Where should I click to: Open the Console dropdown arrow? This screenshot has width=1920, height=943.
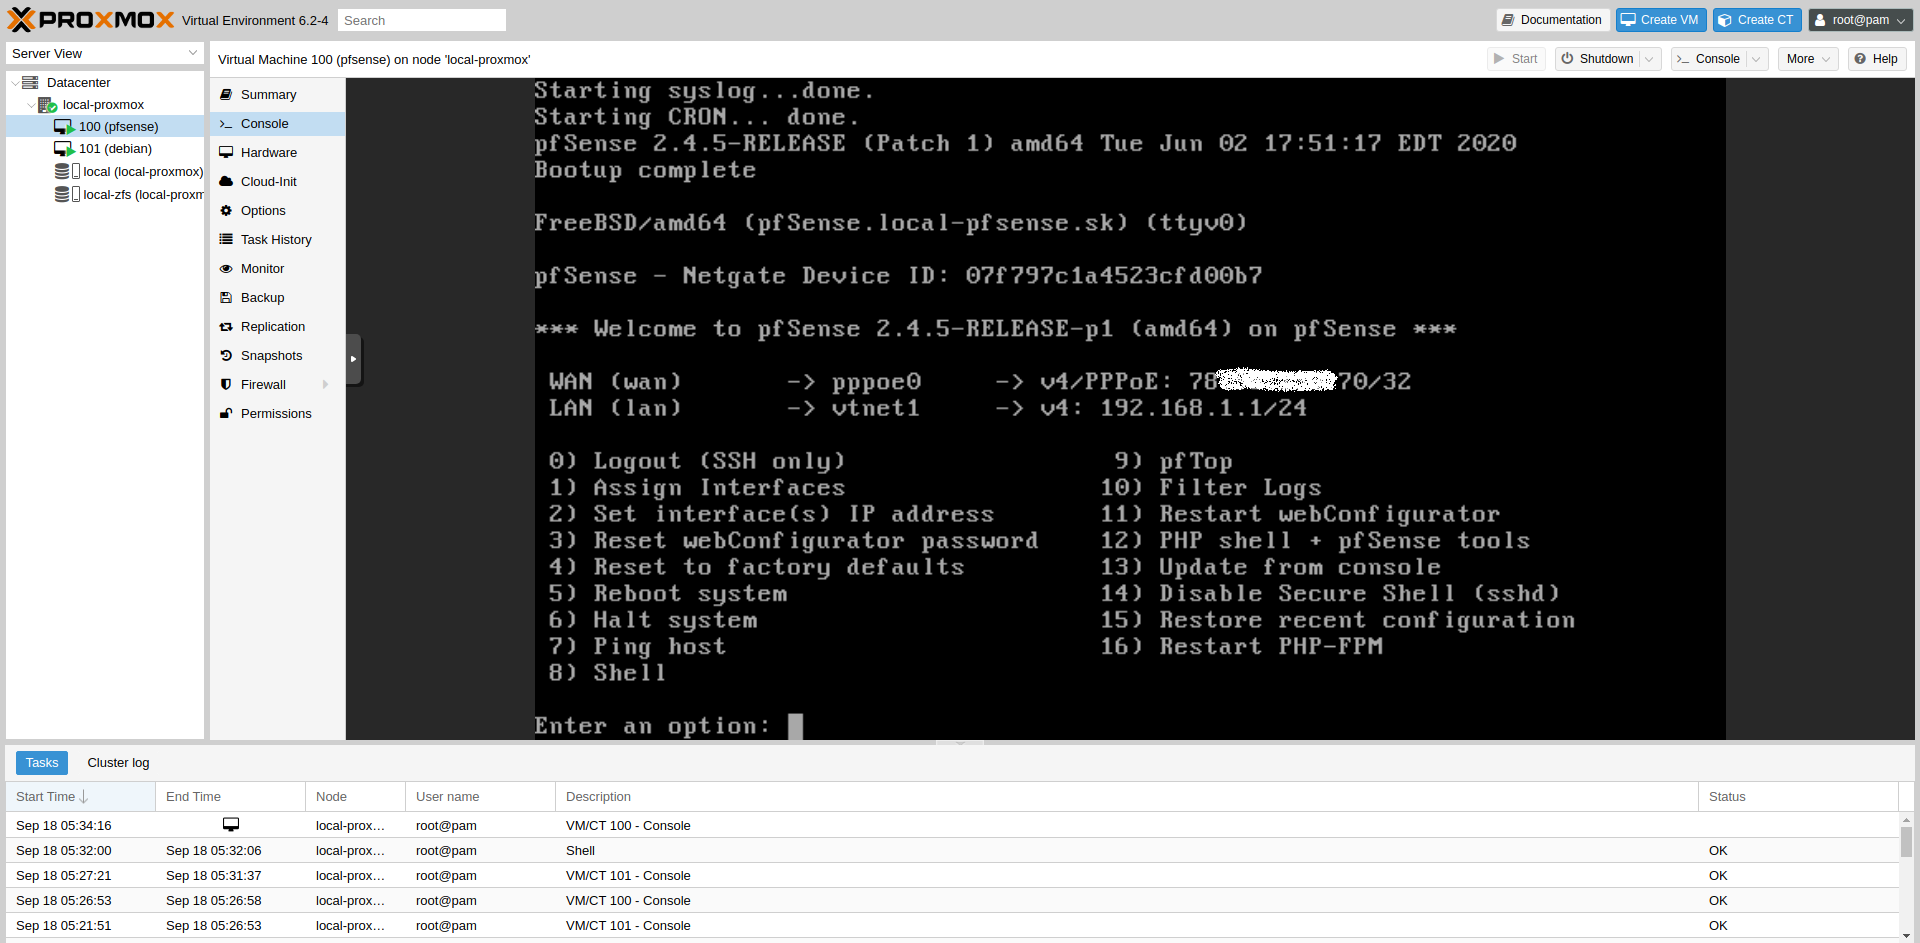(1756, 59)
